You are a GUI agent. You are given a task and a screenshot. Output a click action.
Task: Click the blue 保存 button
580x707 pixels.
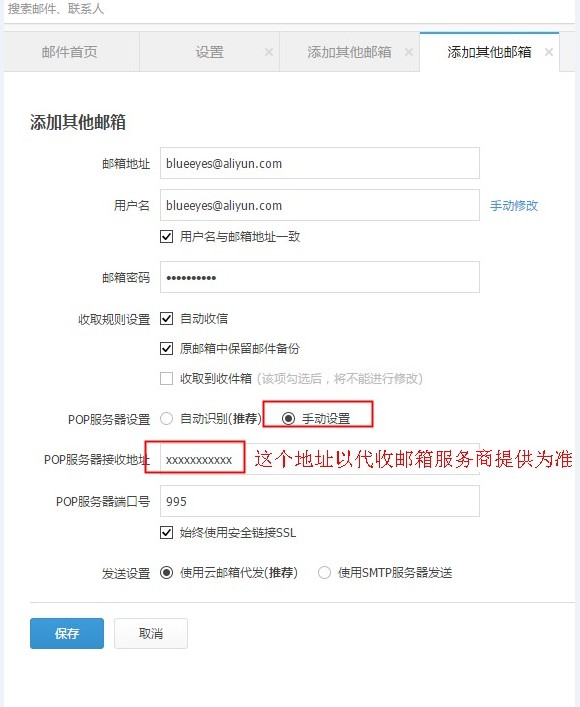(67, 634)
